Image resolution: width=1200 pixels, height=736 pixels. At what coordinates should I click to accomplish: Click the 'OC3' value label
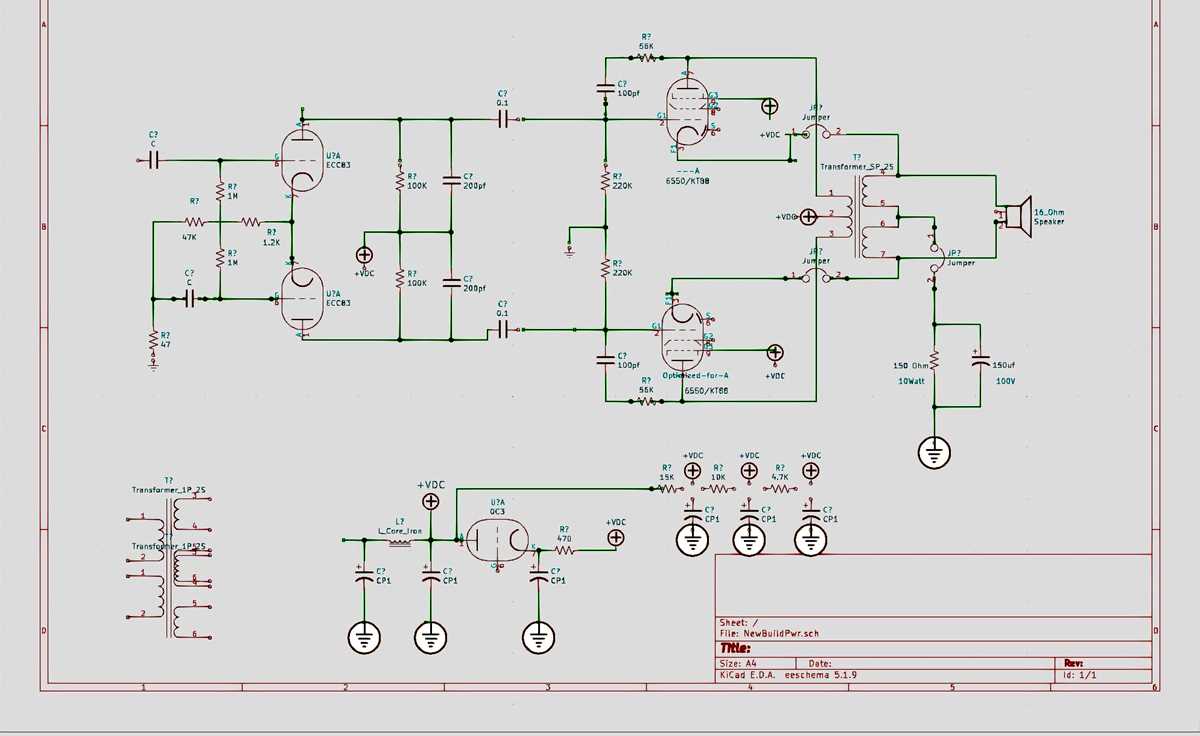(497, 510)
